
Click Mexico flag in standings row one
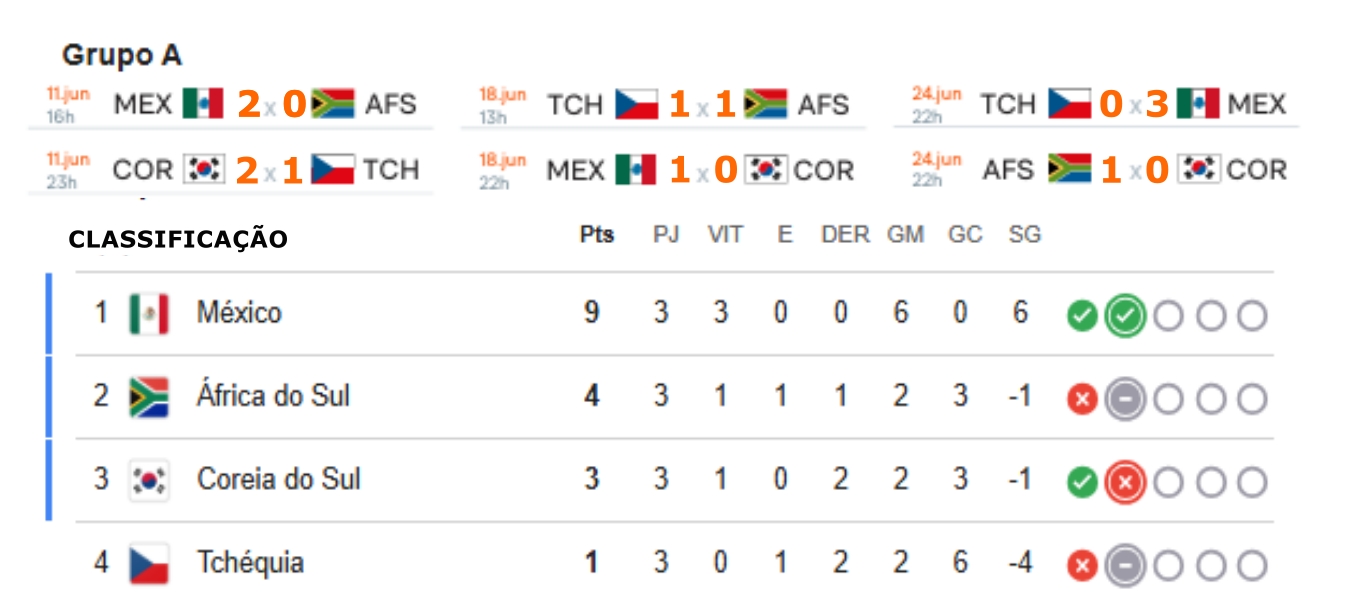149,314
